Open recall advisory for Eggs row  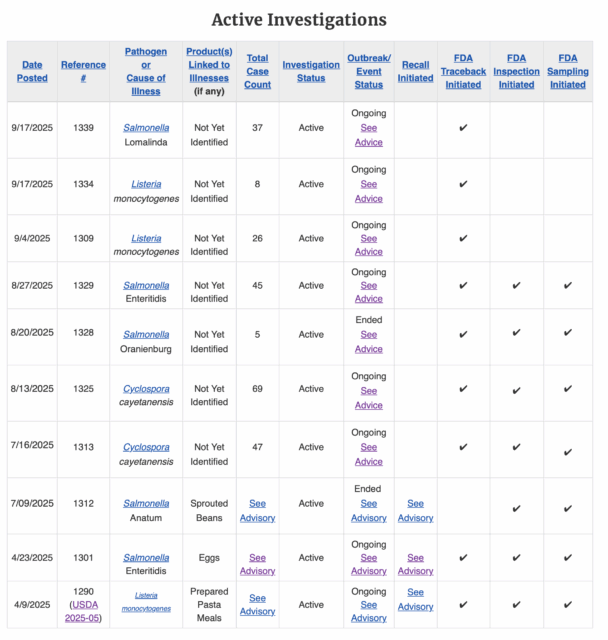[415, 564]
